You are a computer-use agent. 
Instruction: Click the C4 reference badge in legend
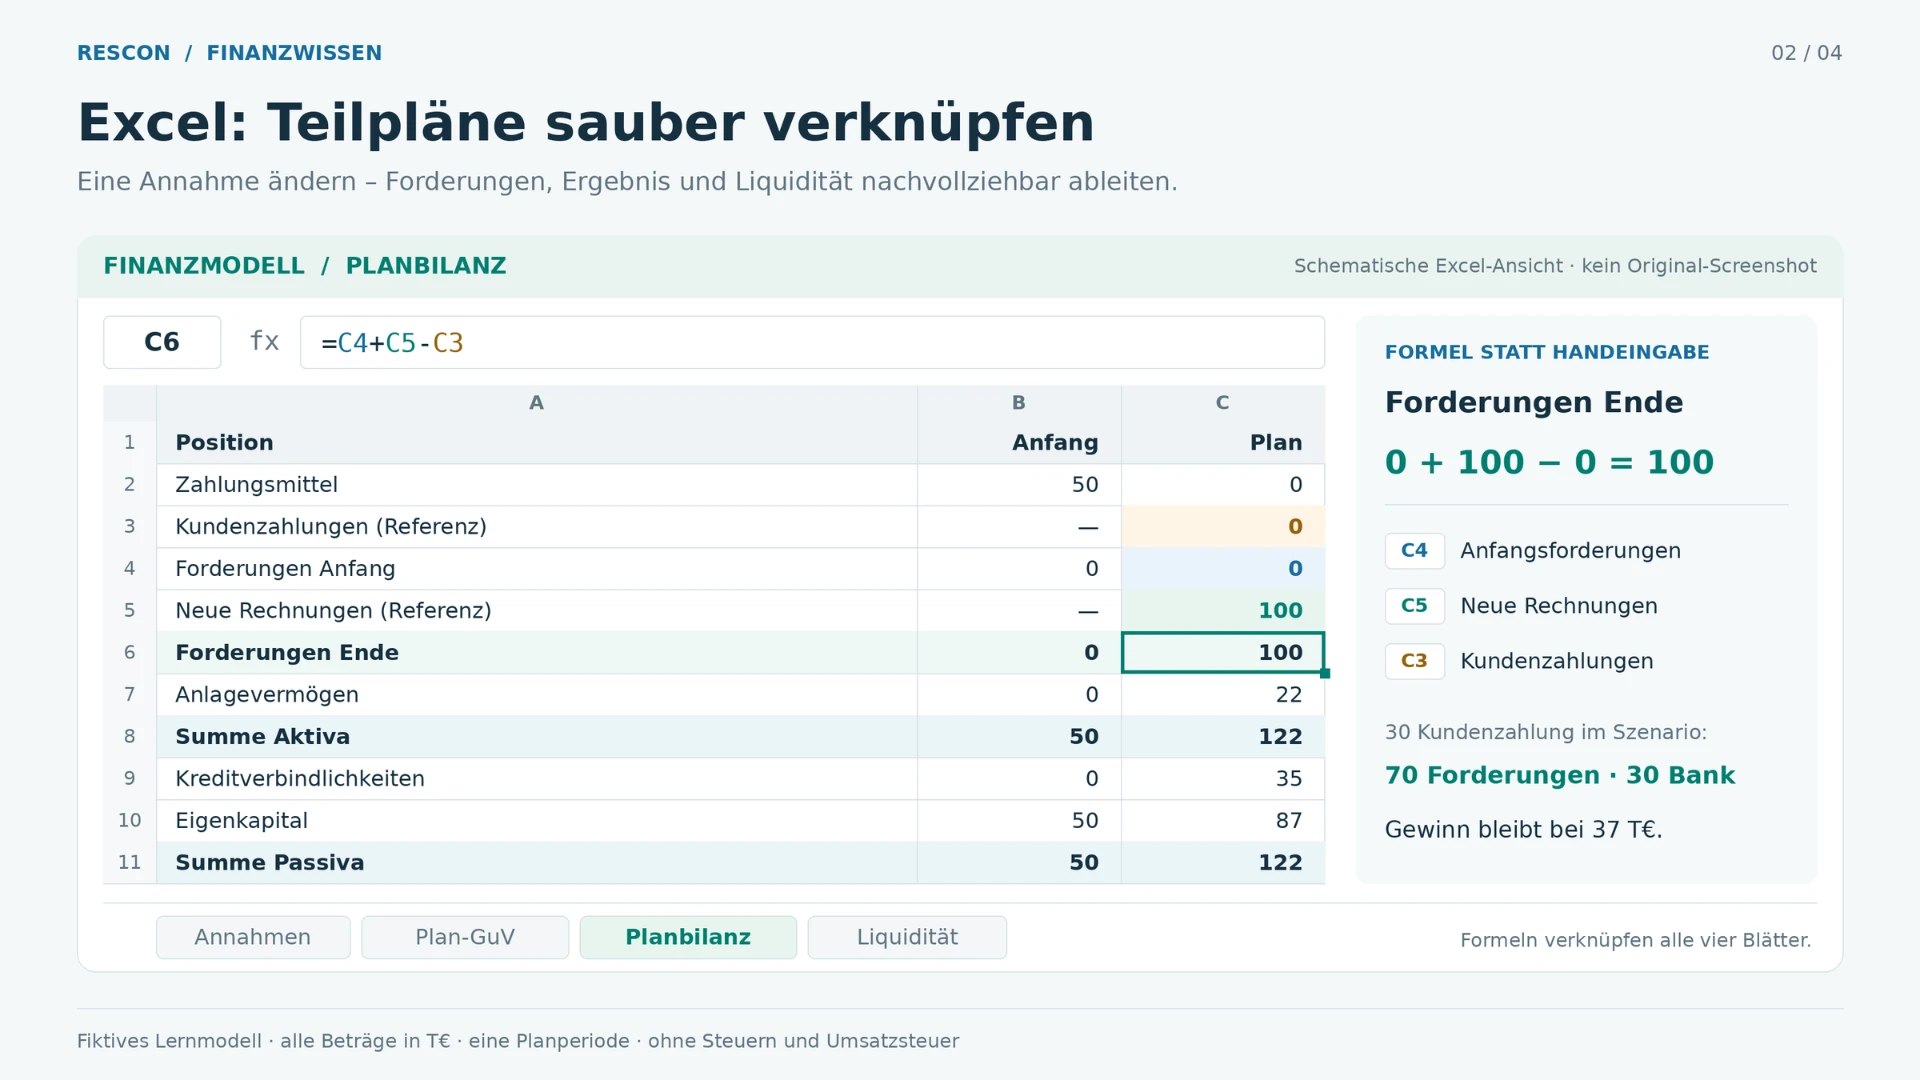pos(1414,550)
